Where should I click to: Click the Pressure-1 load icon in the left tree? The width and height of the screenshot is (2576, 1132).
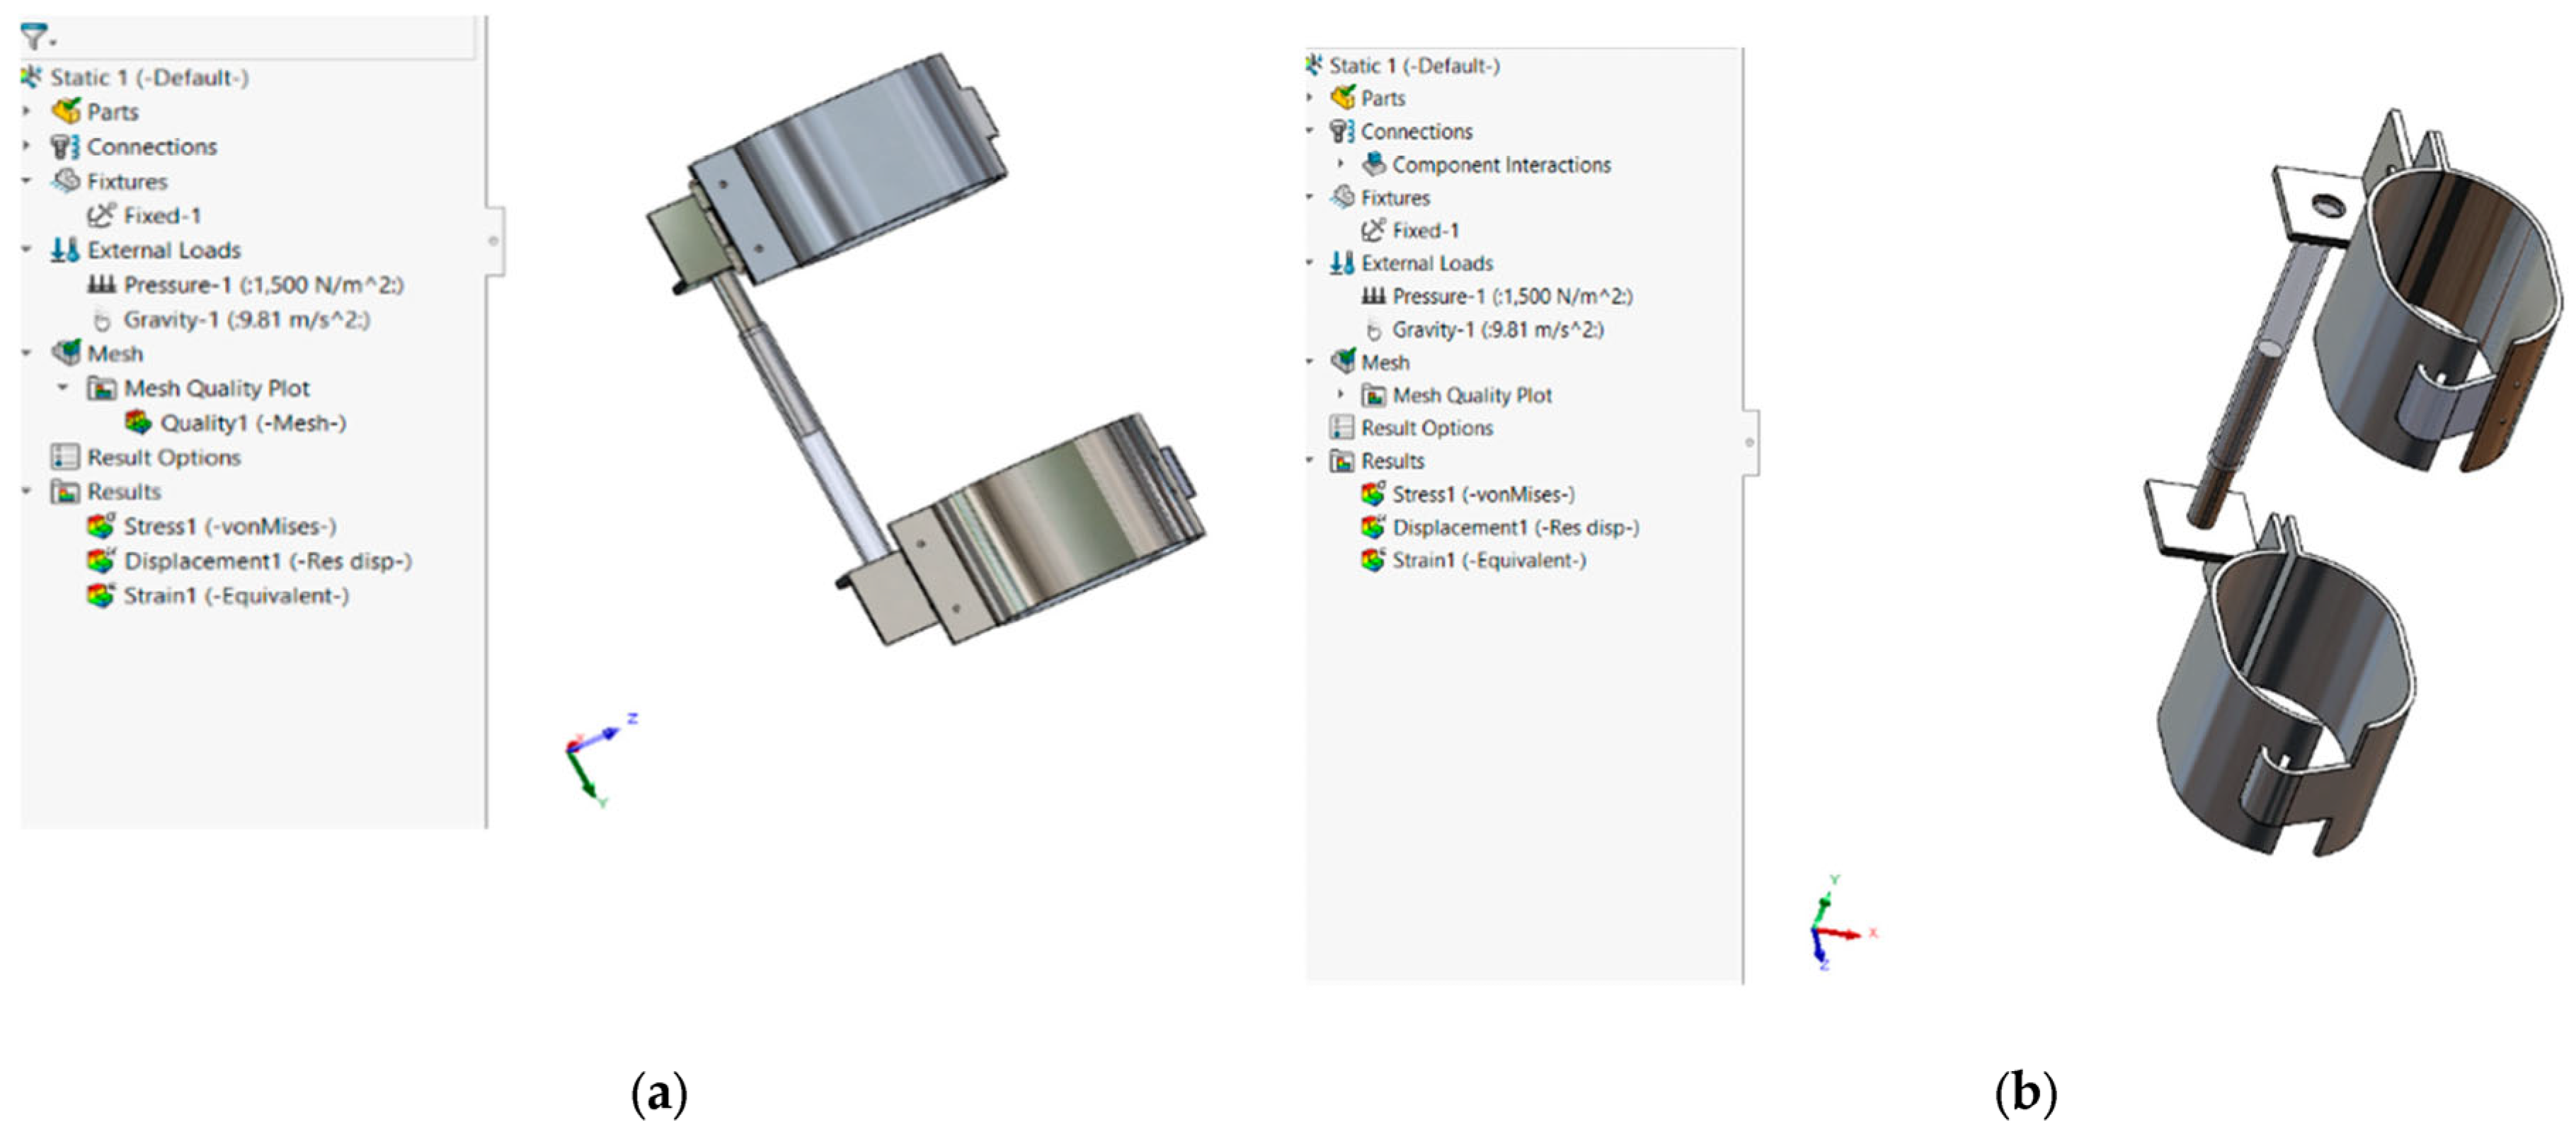pyautogui.click(x=101, y=285)
